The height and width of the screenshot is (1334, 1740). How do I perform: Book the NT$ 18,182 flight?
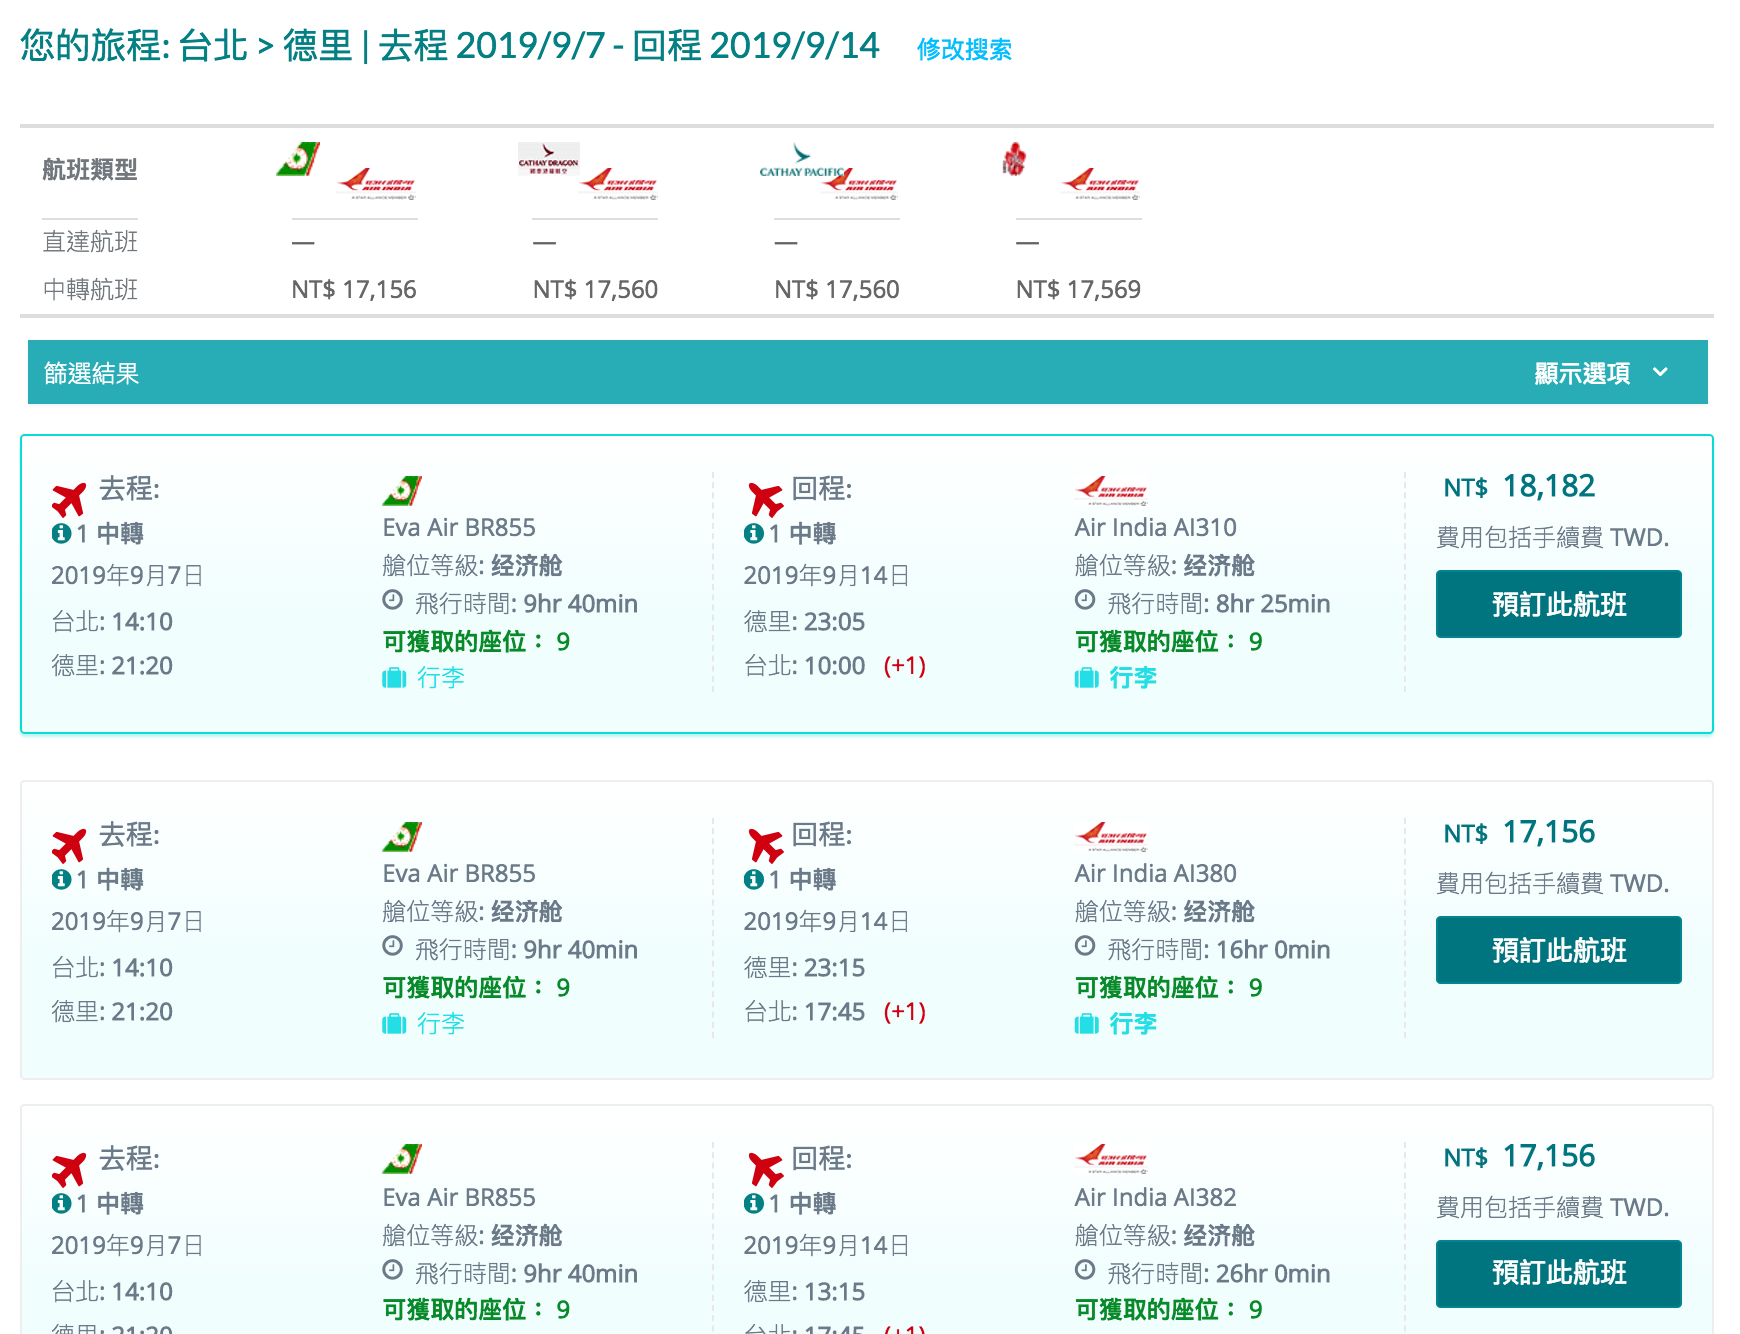[x=1558, y=604]
